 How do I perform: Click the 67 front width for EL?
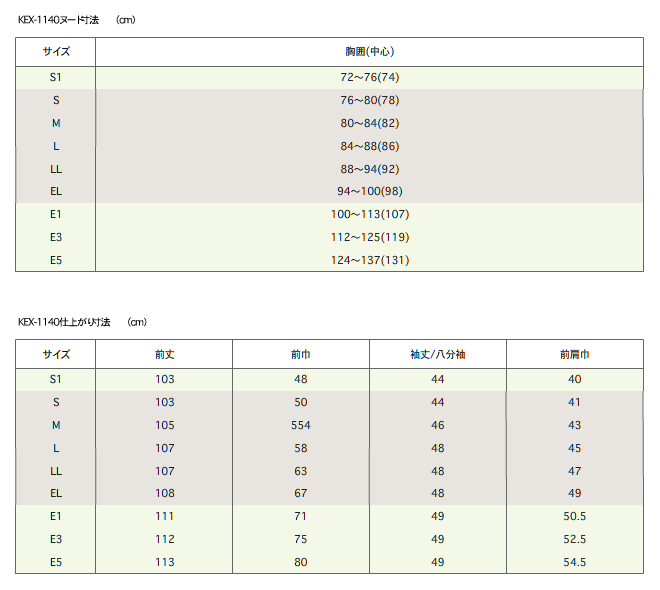pos(301,493)
